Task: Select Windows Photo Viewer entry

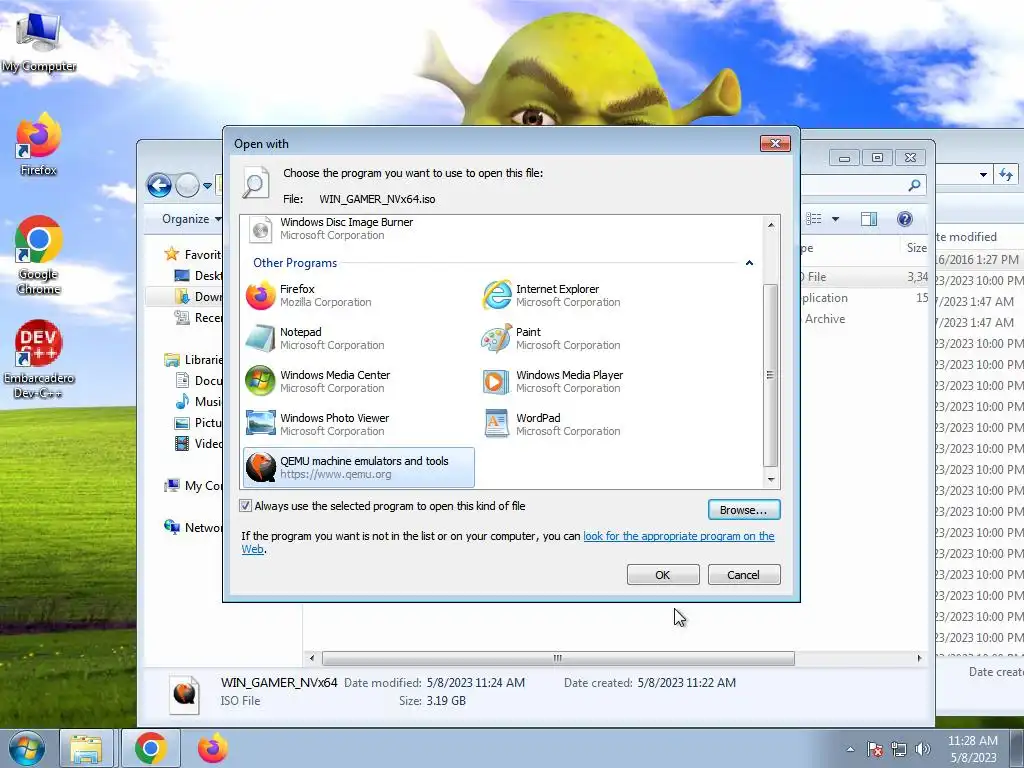Action: click(x=358, y=424)
